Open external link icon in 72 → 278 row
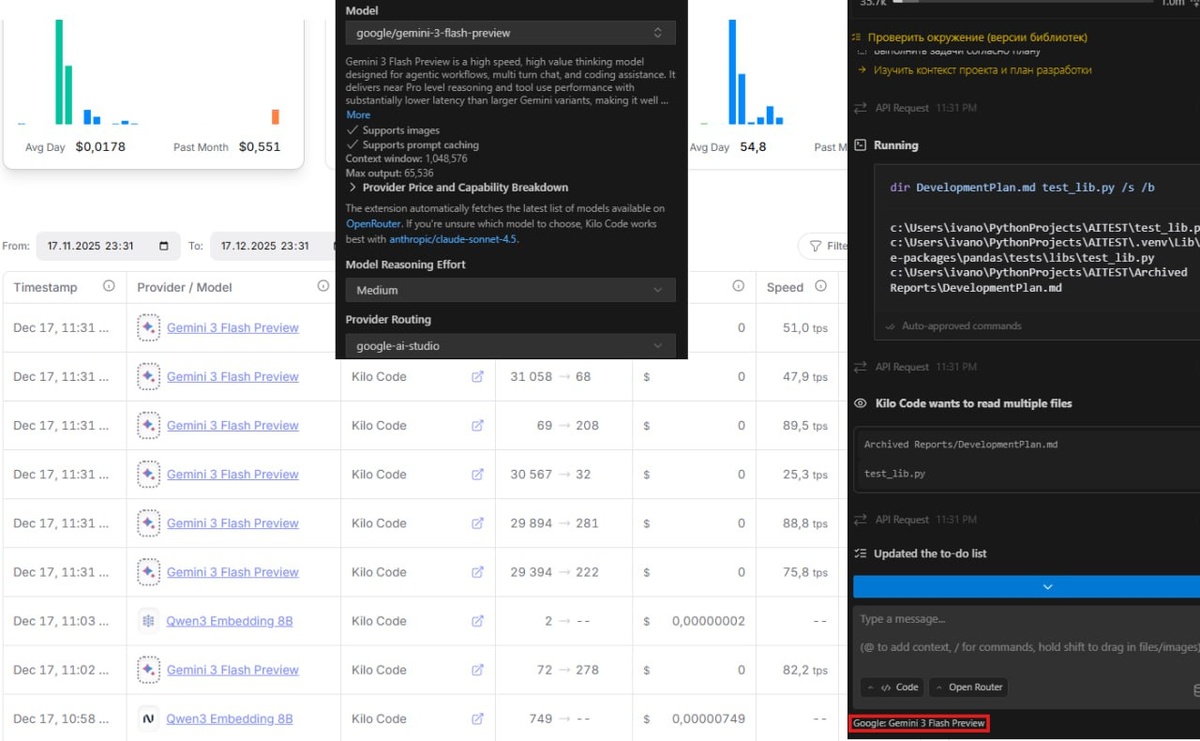1200x741 pixels. point(477,670)
